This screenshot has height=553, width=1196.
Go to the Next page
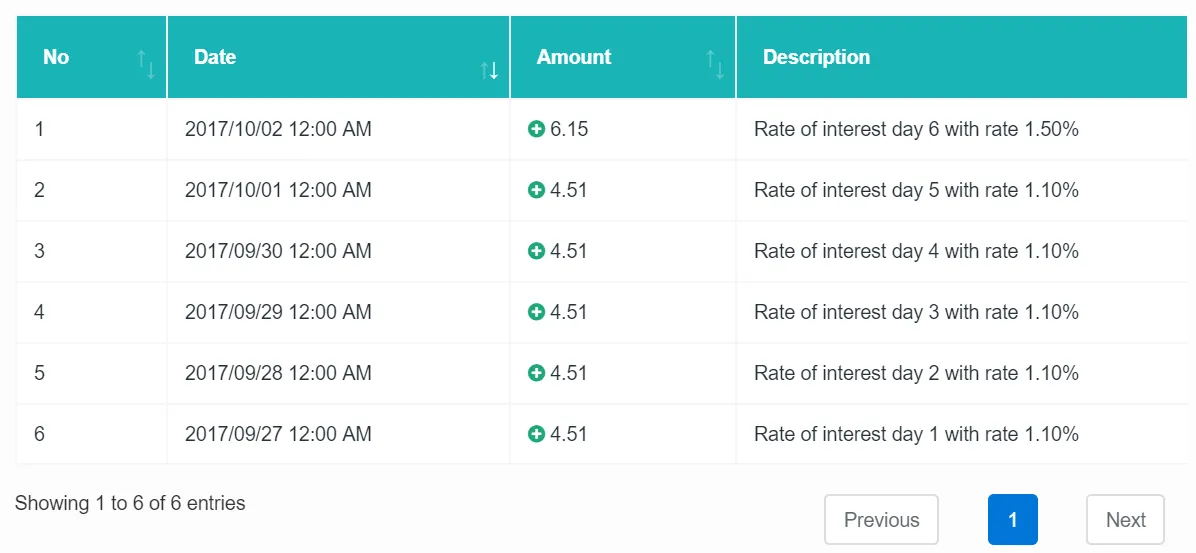point(1125,520)
